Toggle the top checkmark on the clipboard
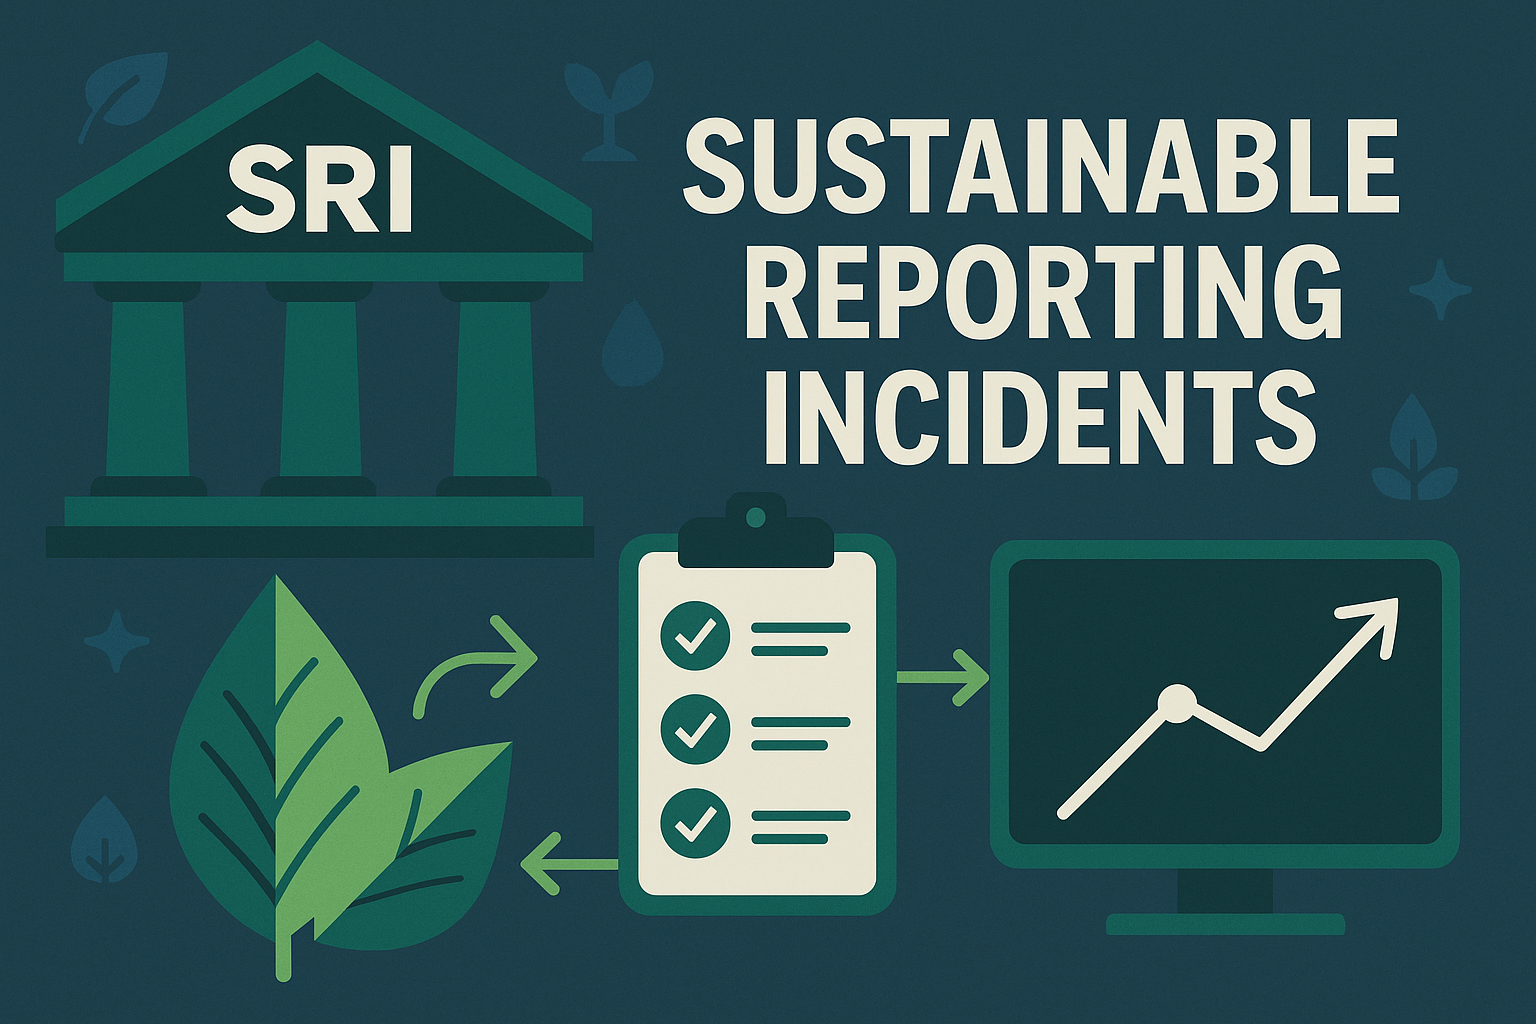The height and width of the screenshot is (1024, 1536). pyautogui.click(x=695, y=636)
